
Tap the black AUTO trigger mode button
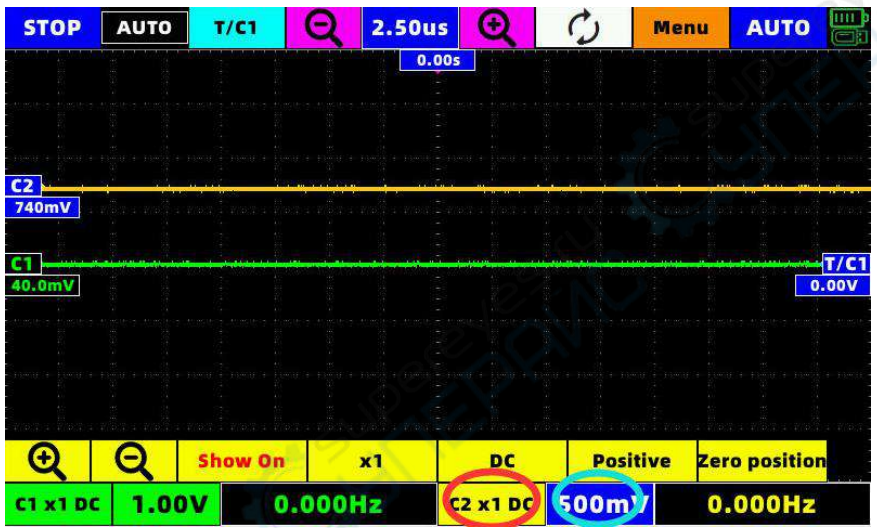144,27
